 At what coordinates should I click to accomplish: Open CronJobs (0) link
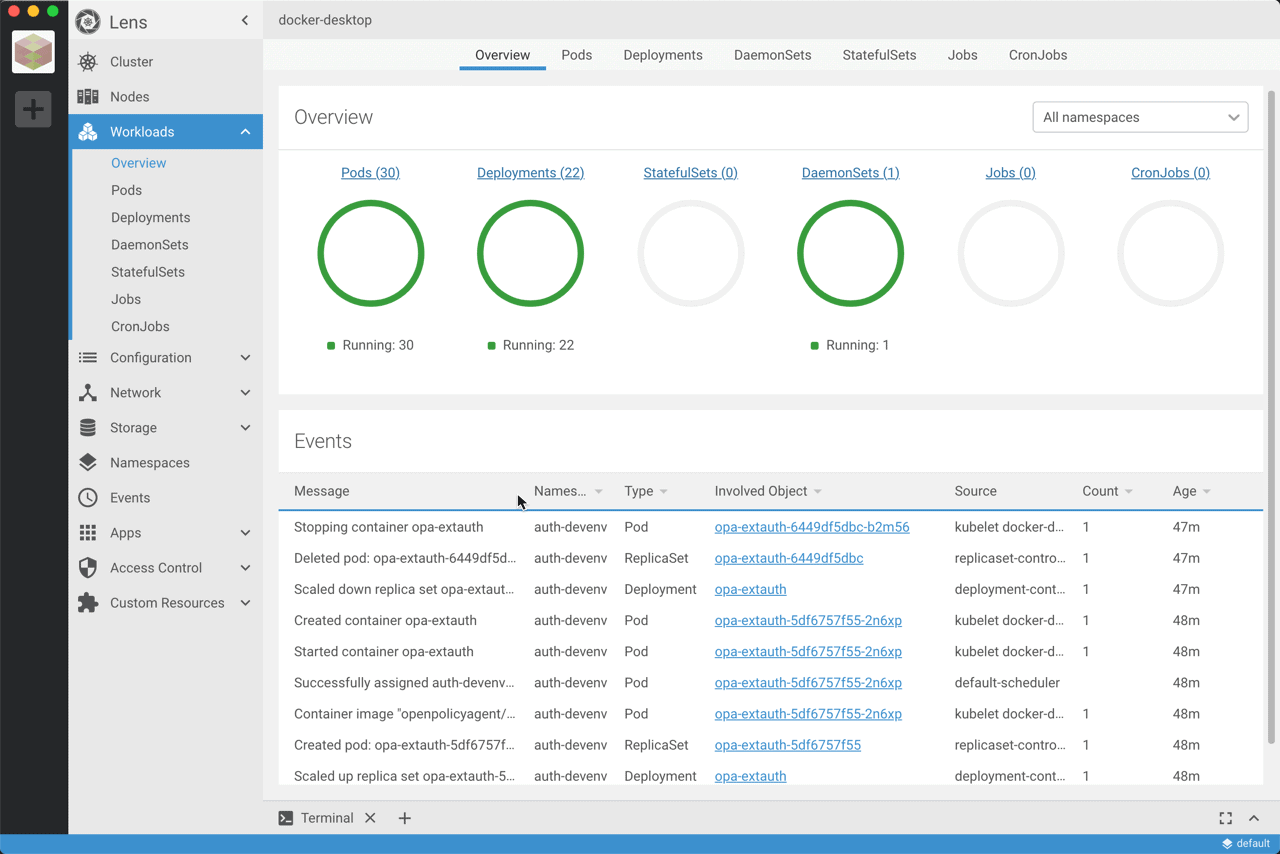pyautogui.click(x=1170, y=173)
